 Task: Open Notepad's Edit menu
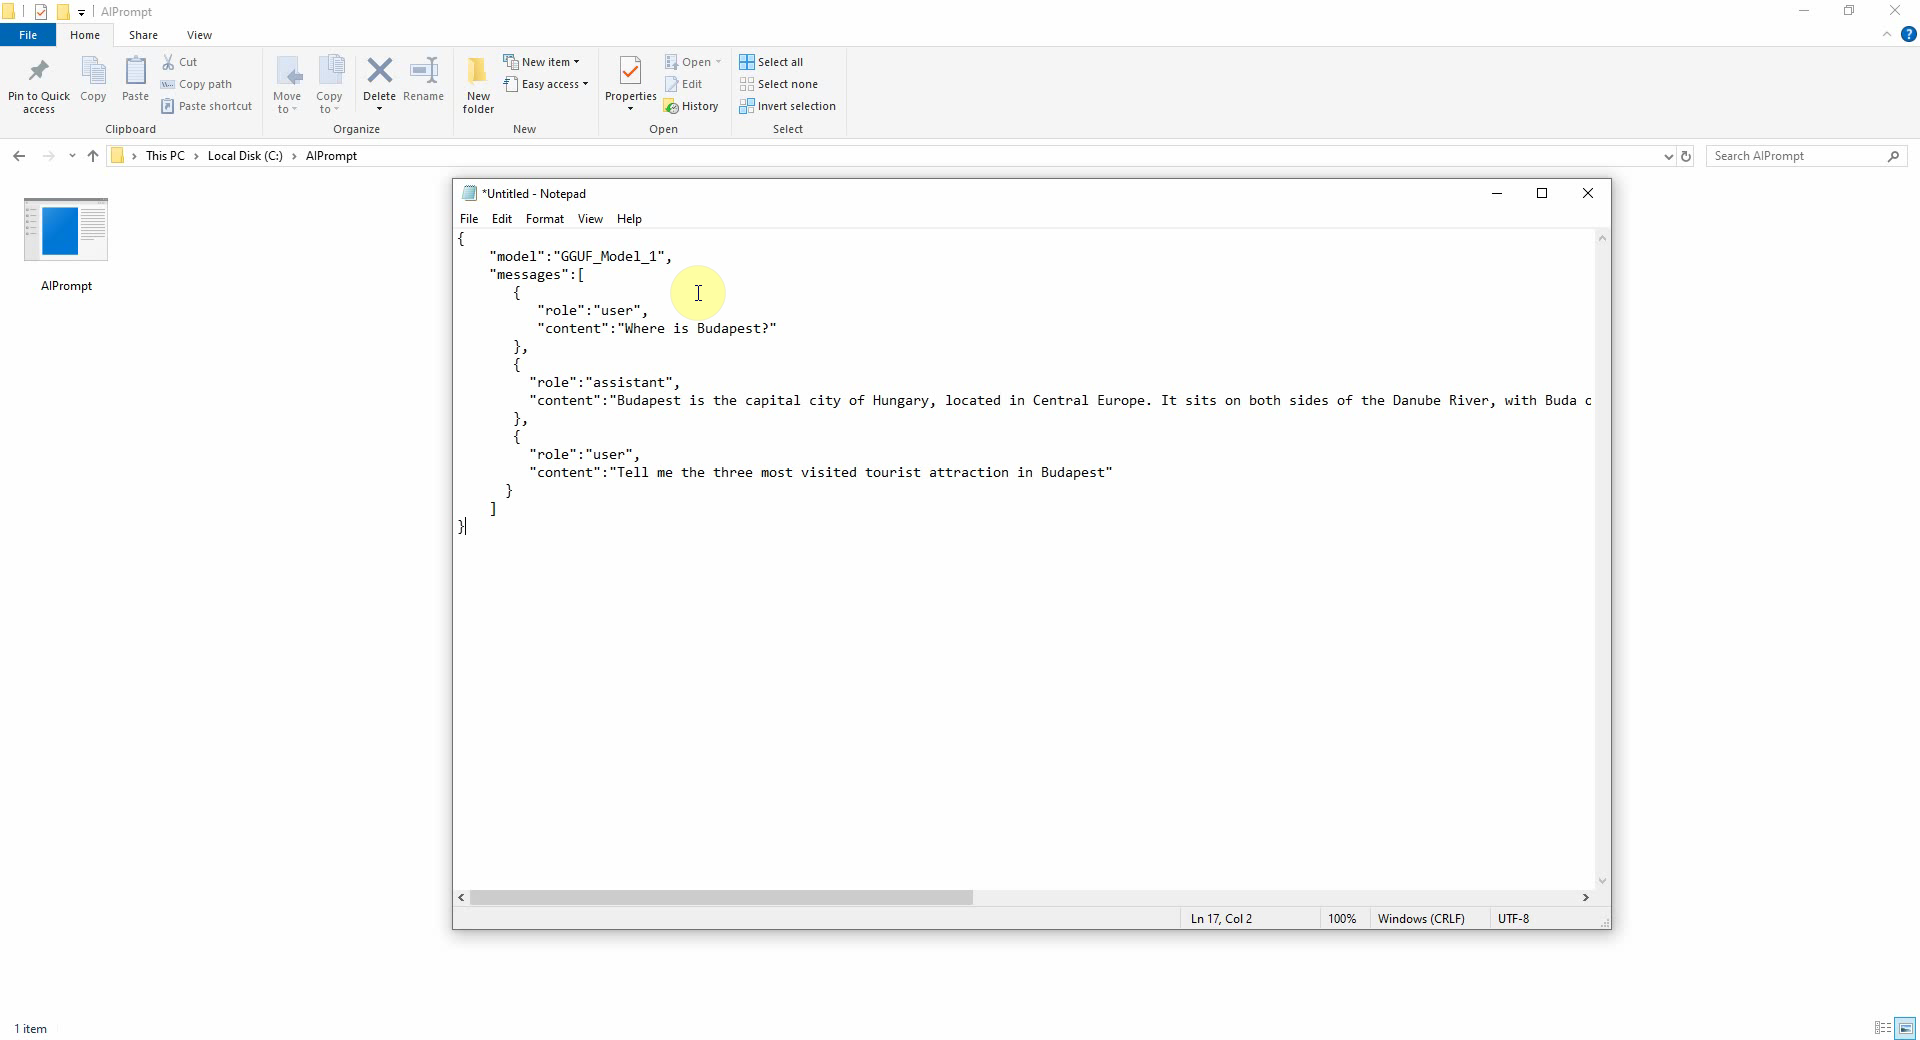click(x=502, y=219)
